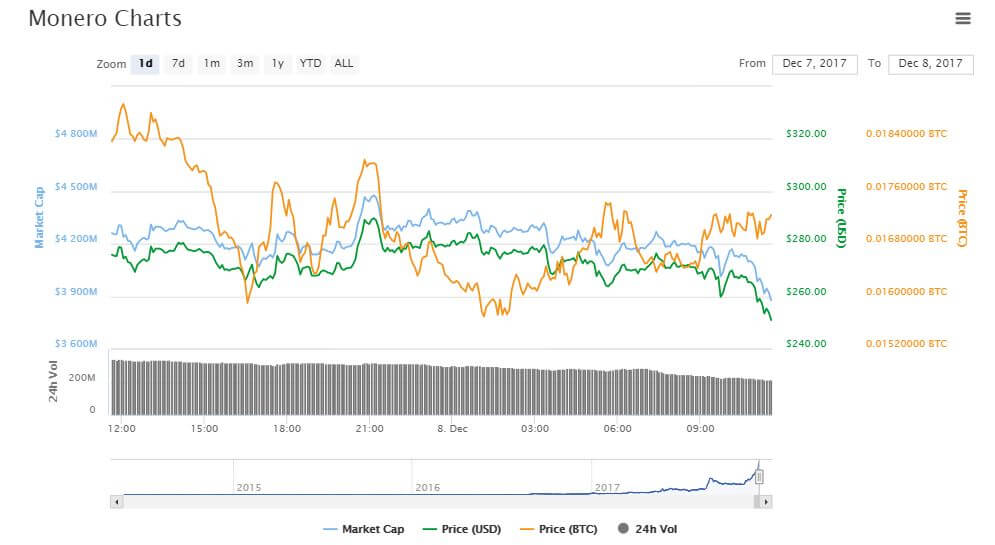
Task: Click the 0.01840000 BTC axis label
Action: (906, 134)
